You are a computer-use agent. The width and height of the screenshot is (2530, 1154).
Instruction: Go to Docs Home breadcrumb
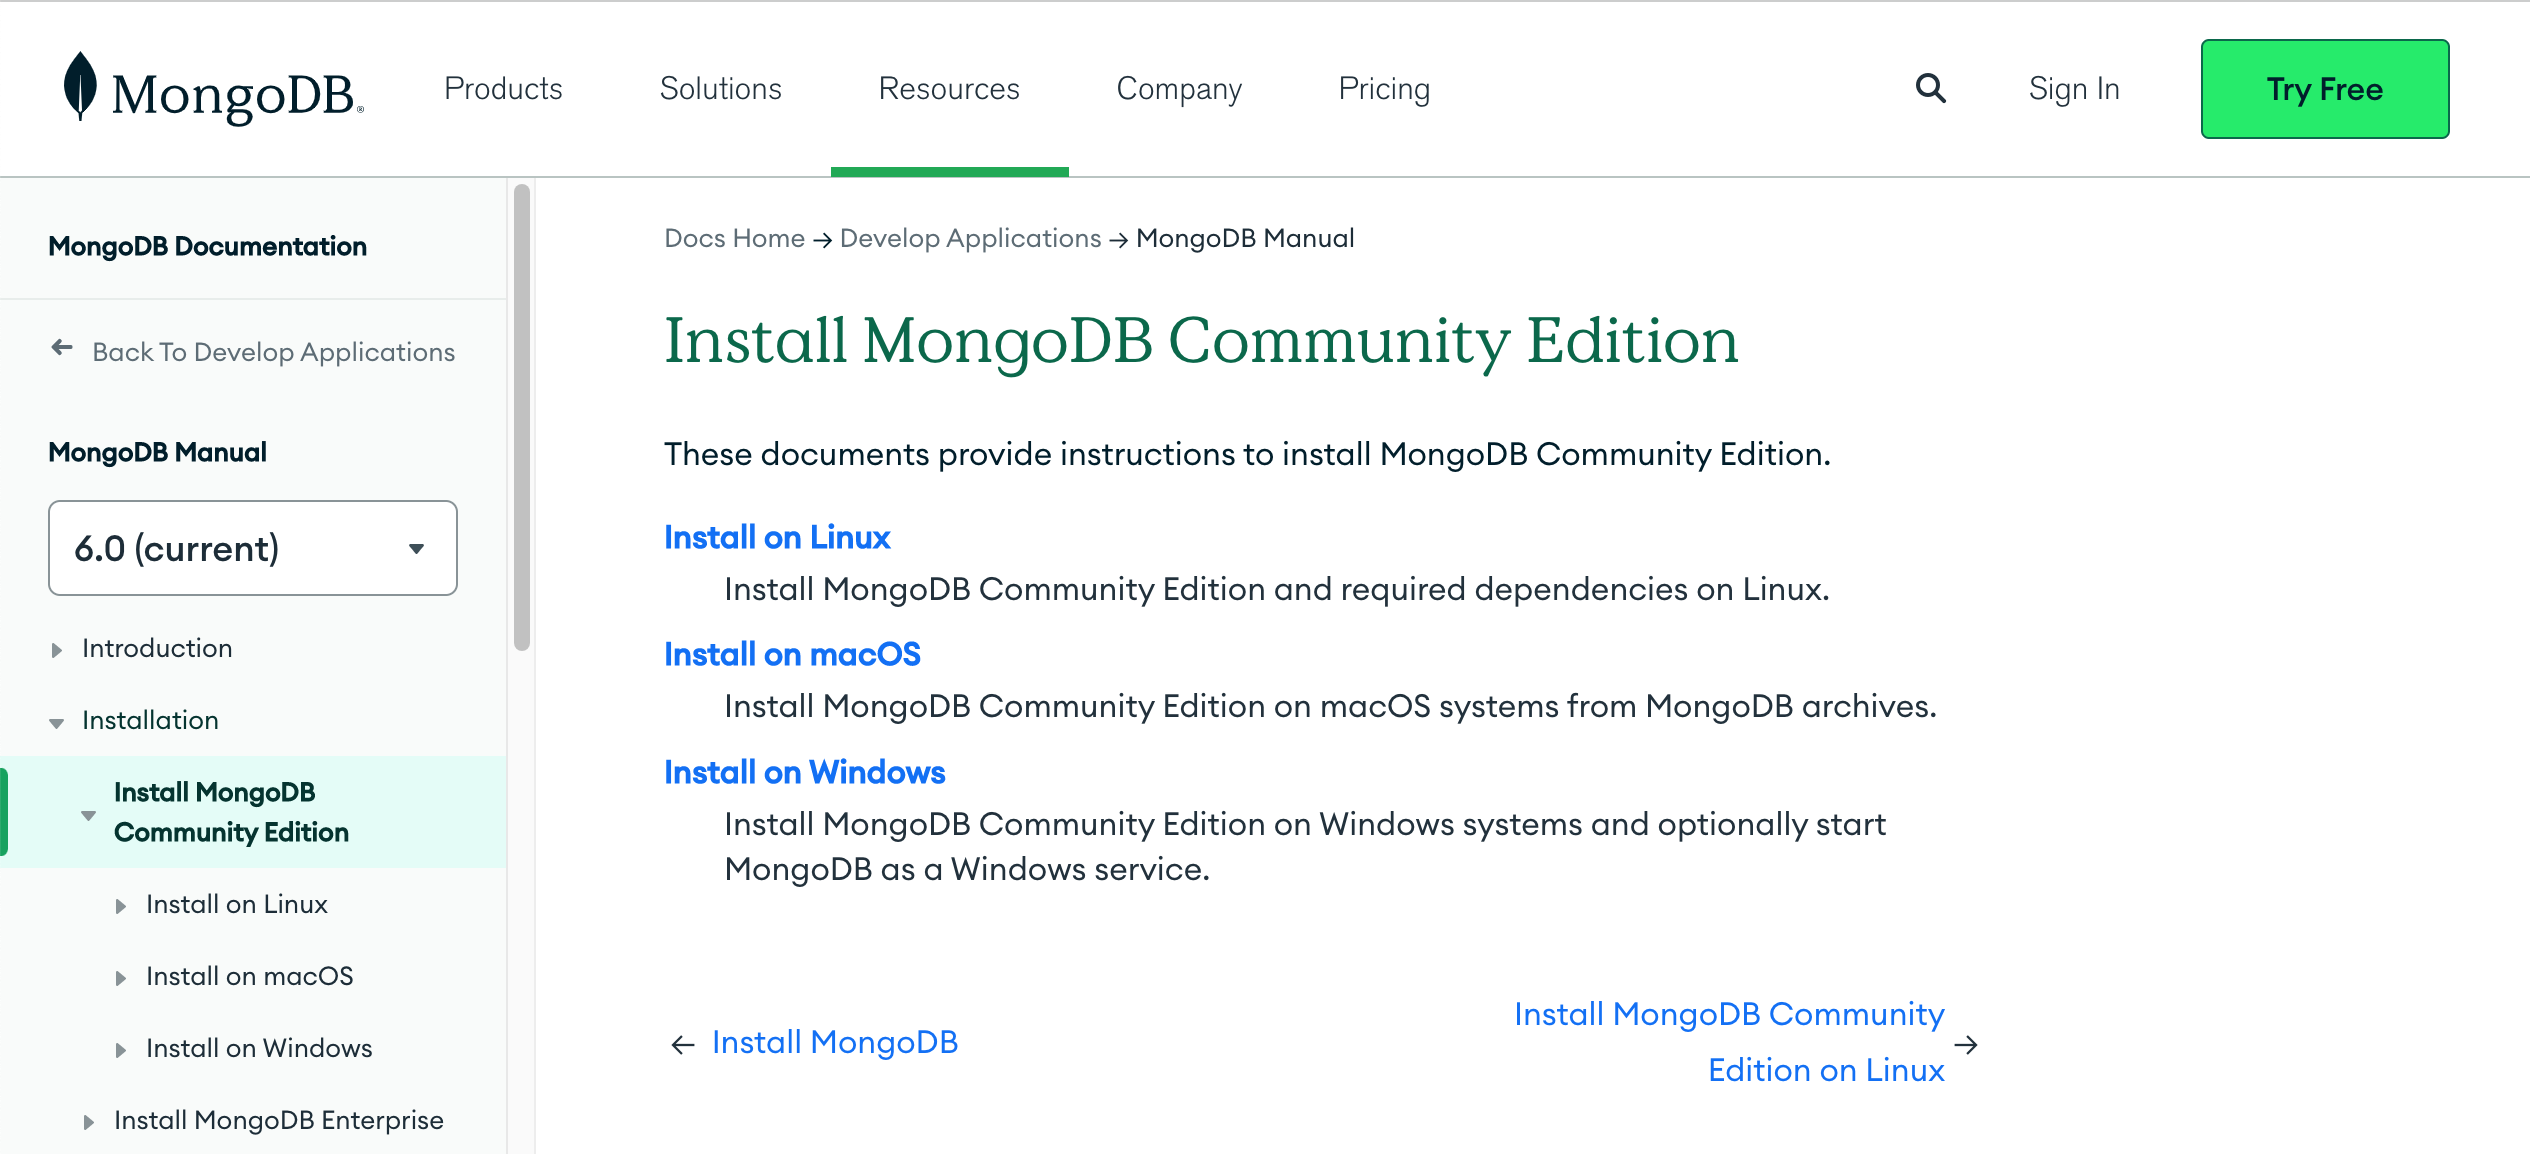pyautogui.click(x=735, y=238)
